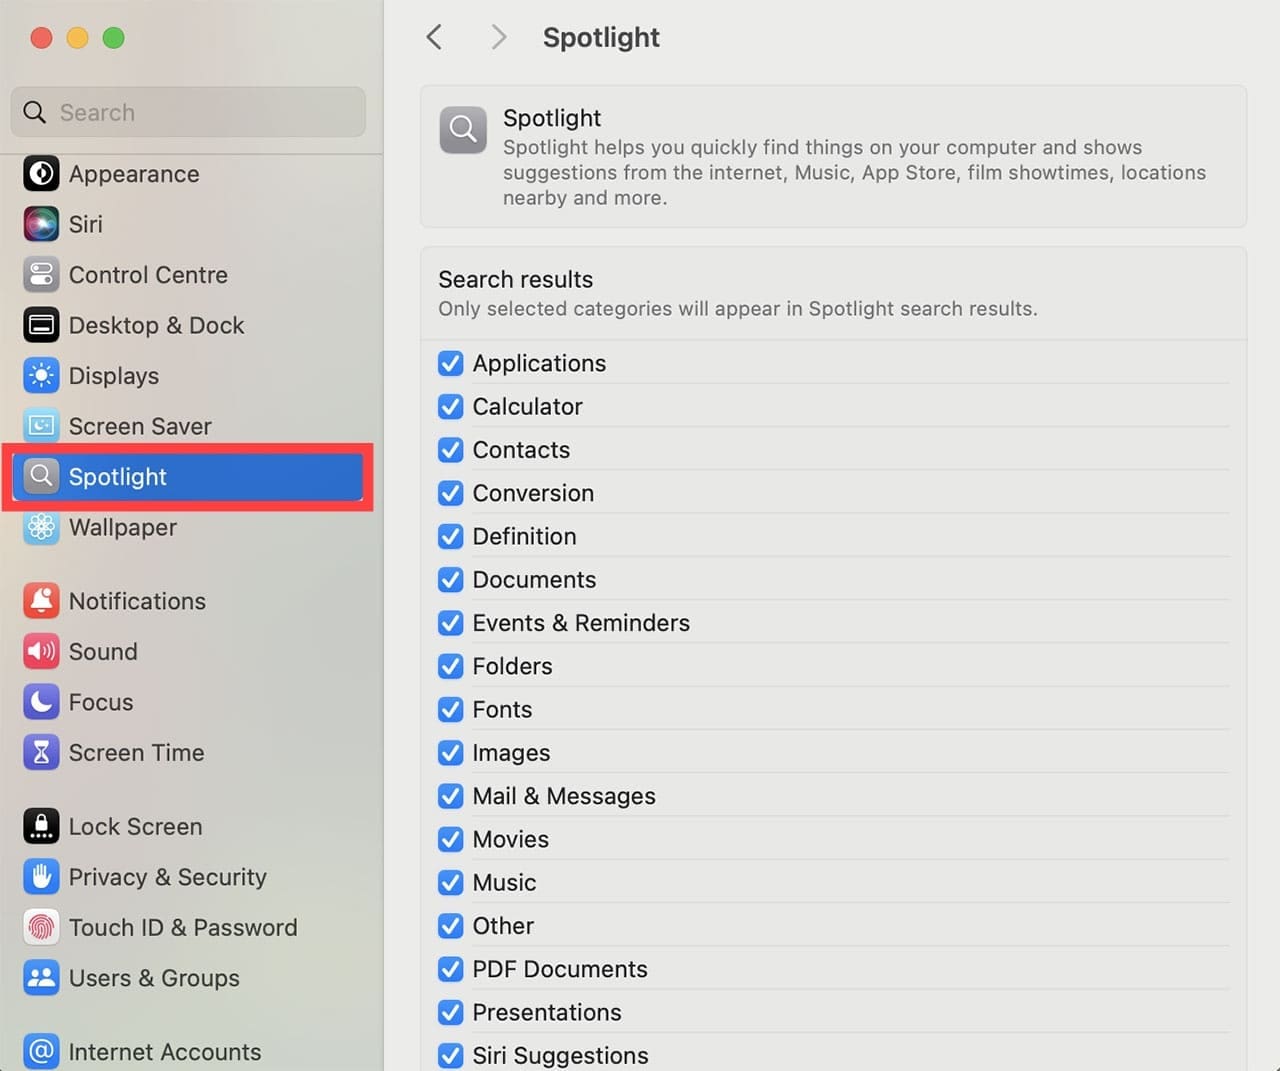The height and width of the screenshot is (1071, 1280).
Task: Uncheck the Fonts checkbox
Action: 451,710
